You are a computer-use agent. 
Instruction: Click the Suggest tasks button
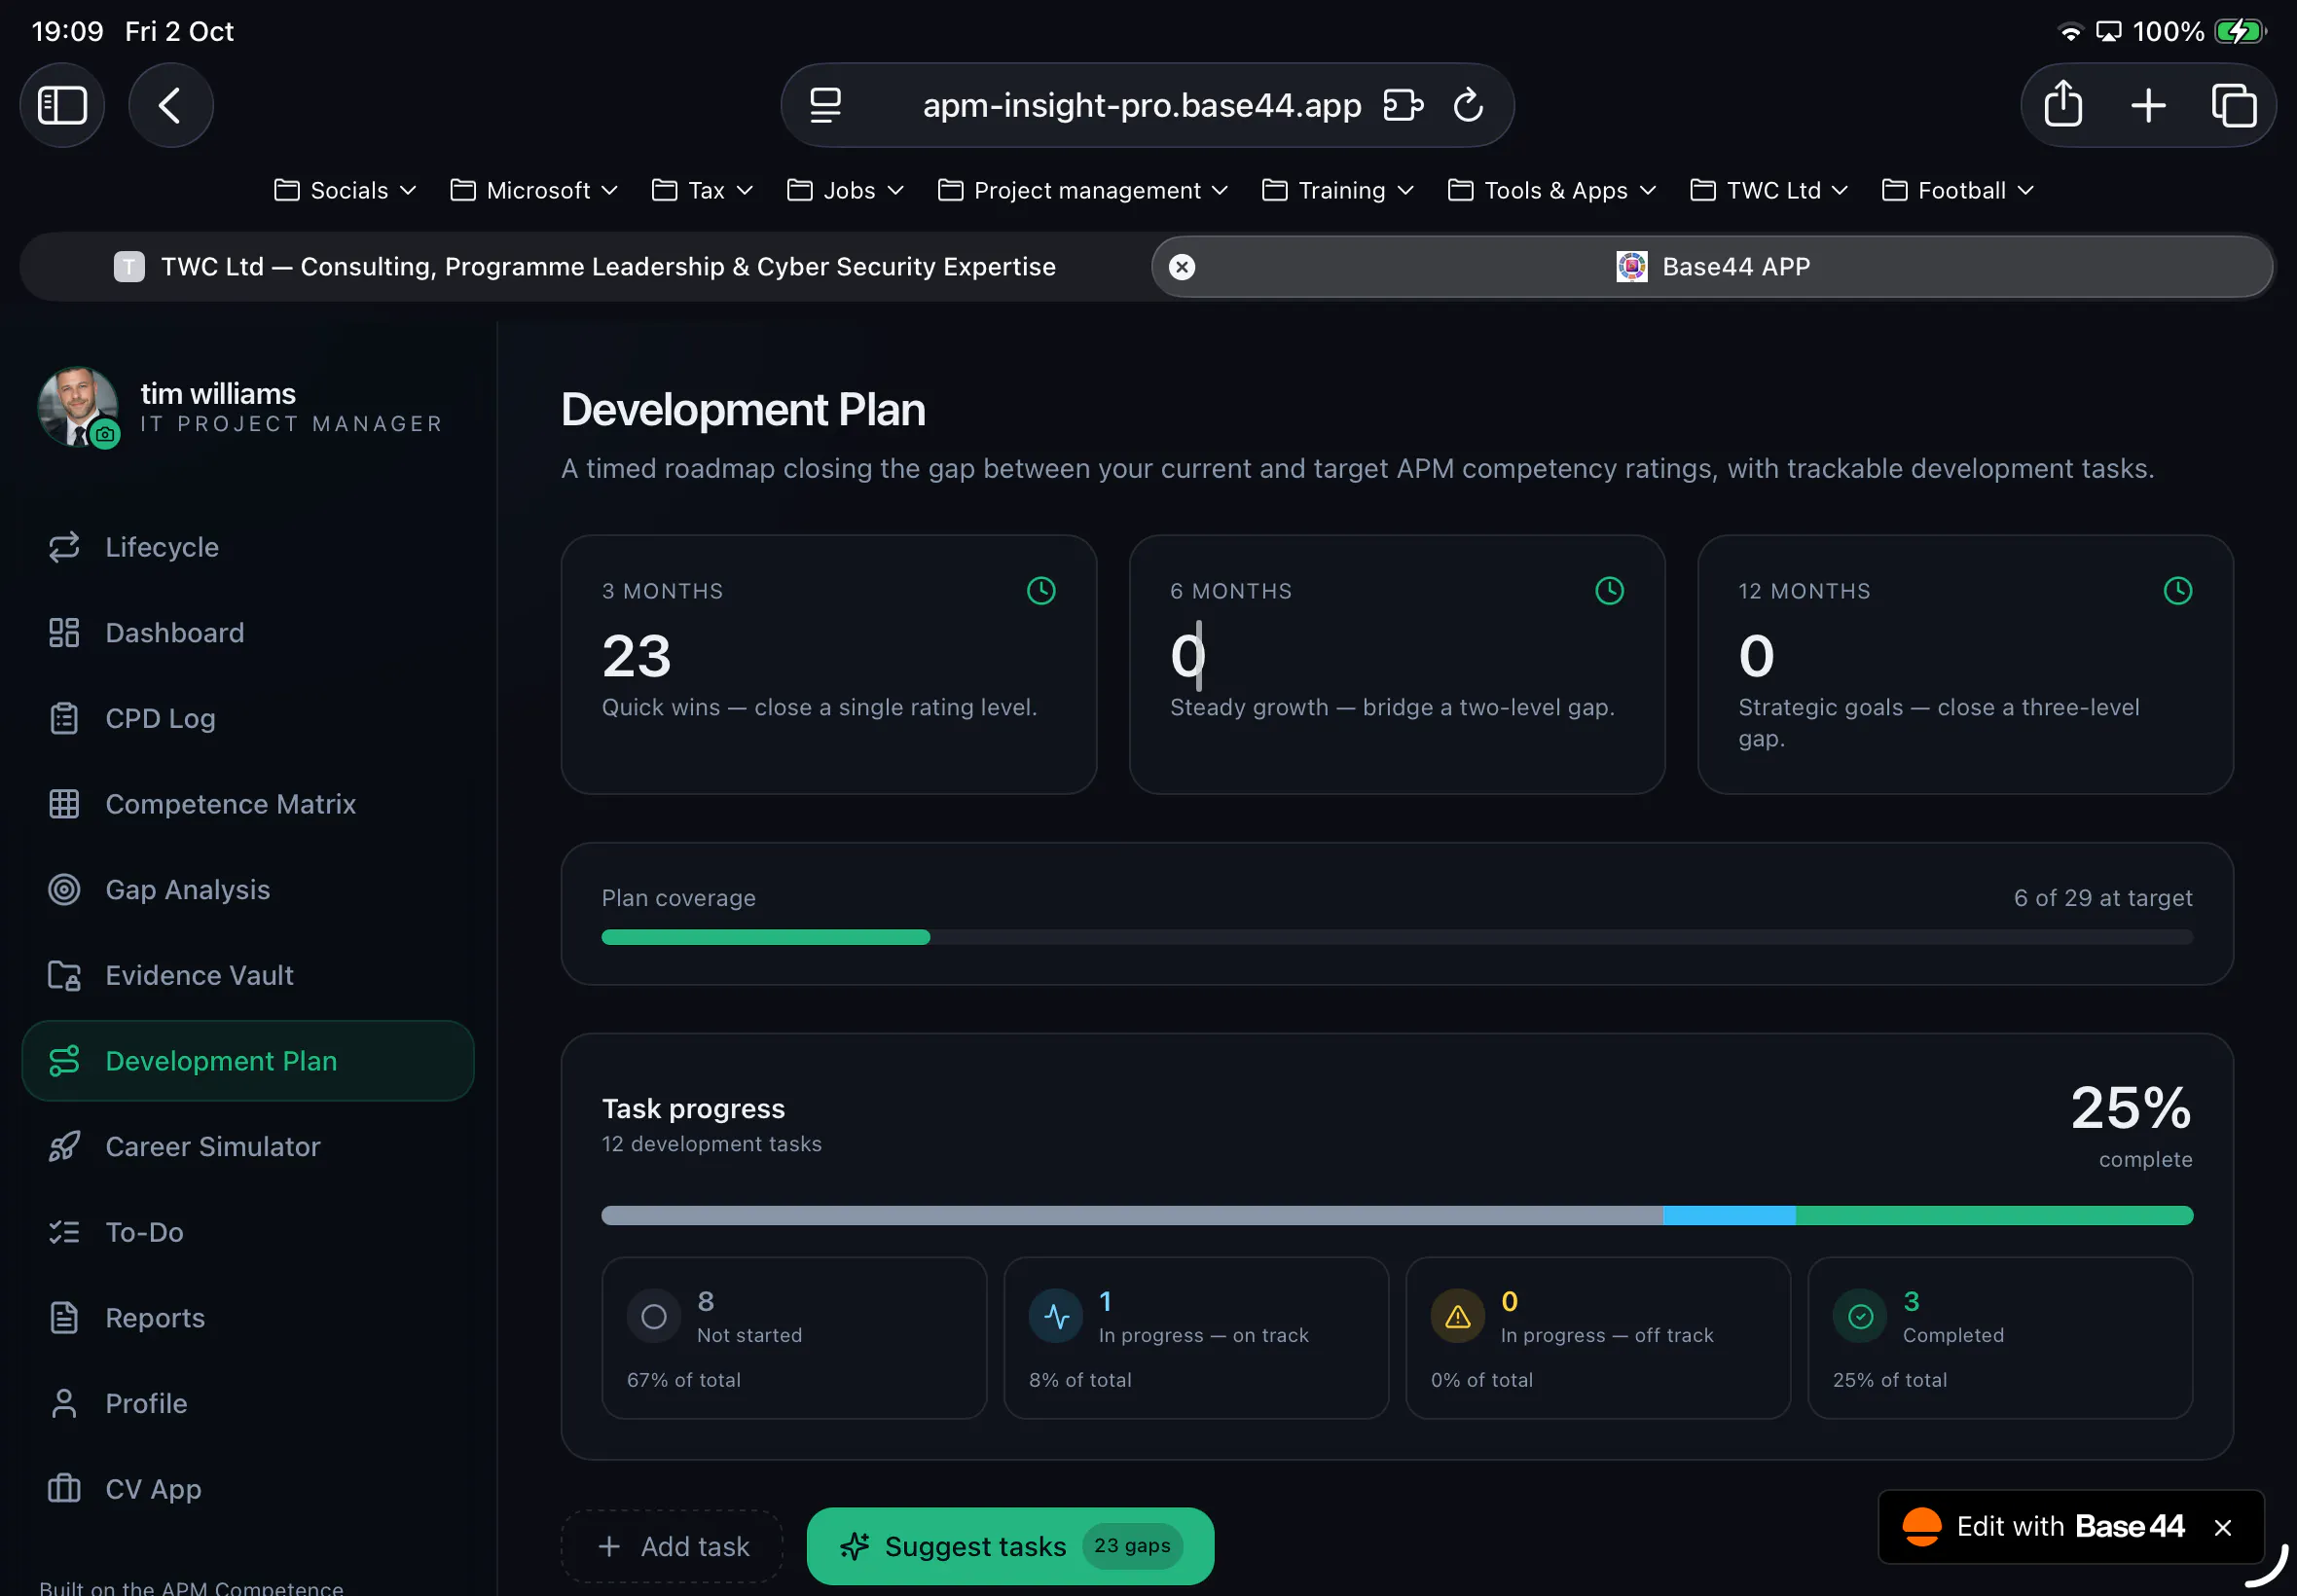tap(1010, 1546)
